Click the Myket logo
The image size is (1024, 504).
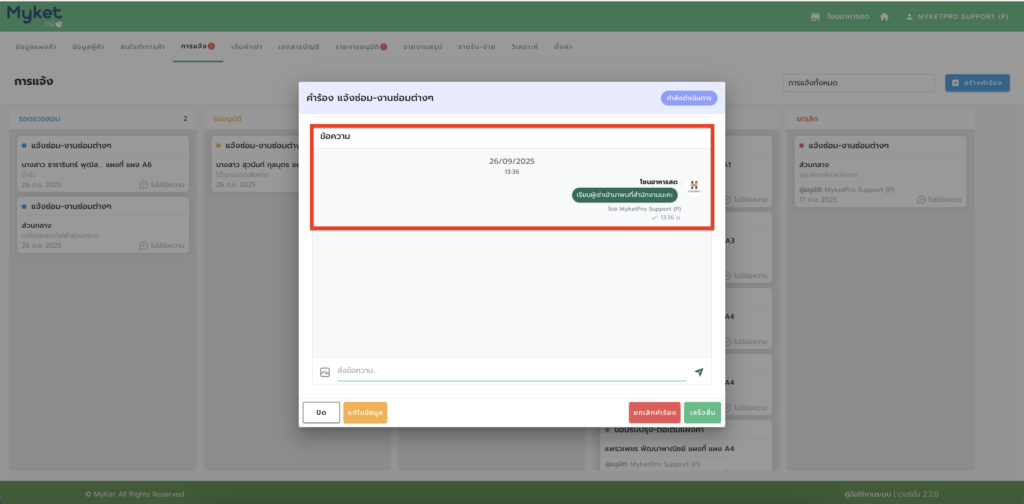34,15
